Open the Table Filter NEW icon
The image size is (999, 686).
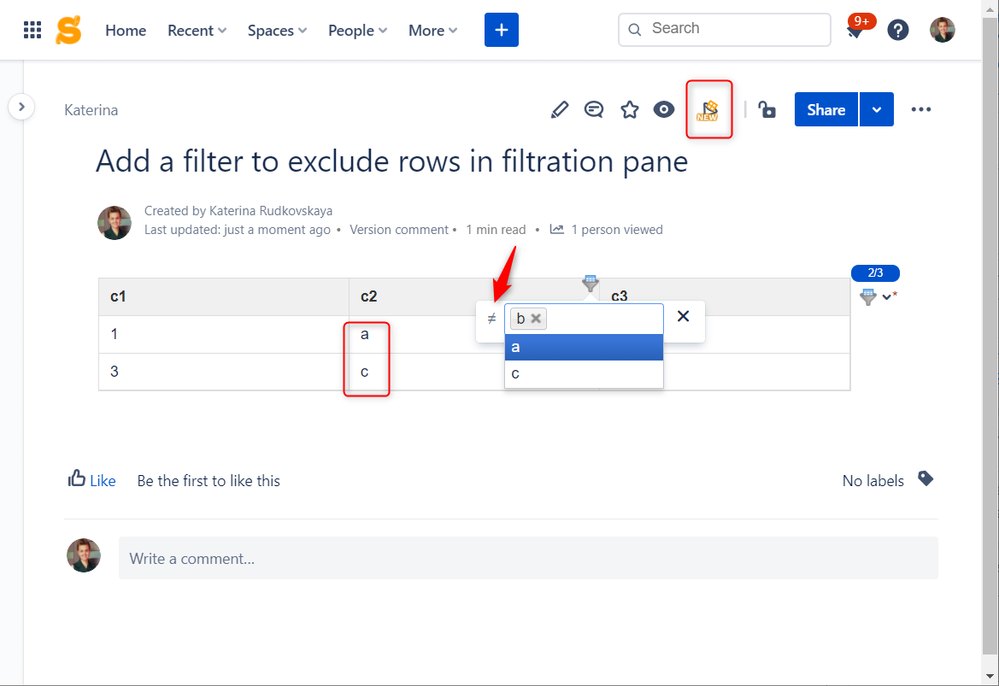[x=709, y=109]
